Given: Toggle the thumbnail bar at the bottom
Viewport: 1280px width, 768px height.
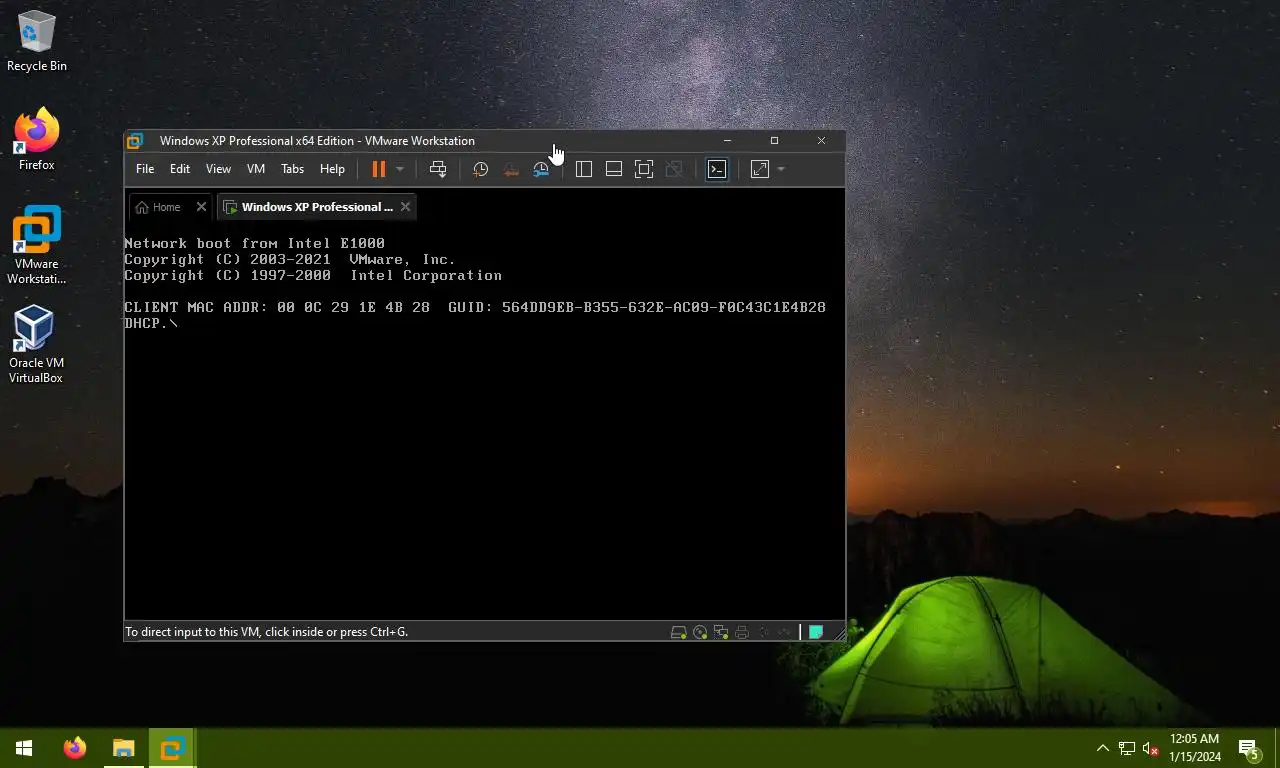Looking at the screenshot, I should (614, 169).
